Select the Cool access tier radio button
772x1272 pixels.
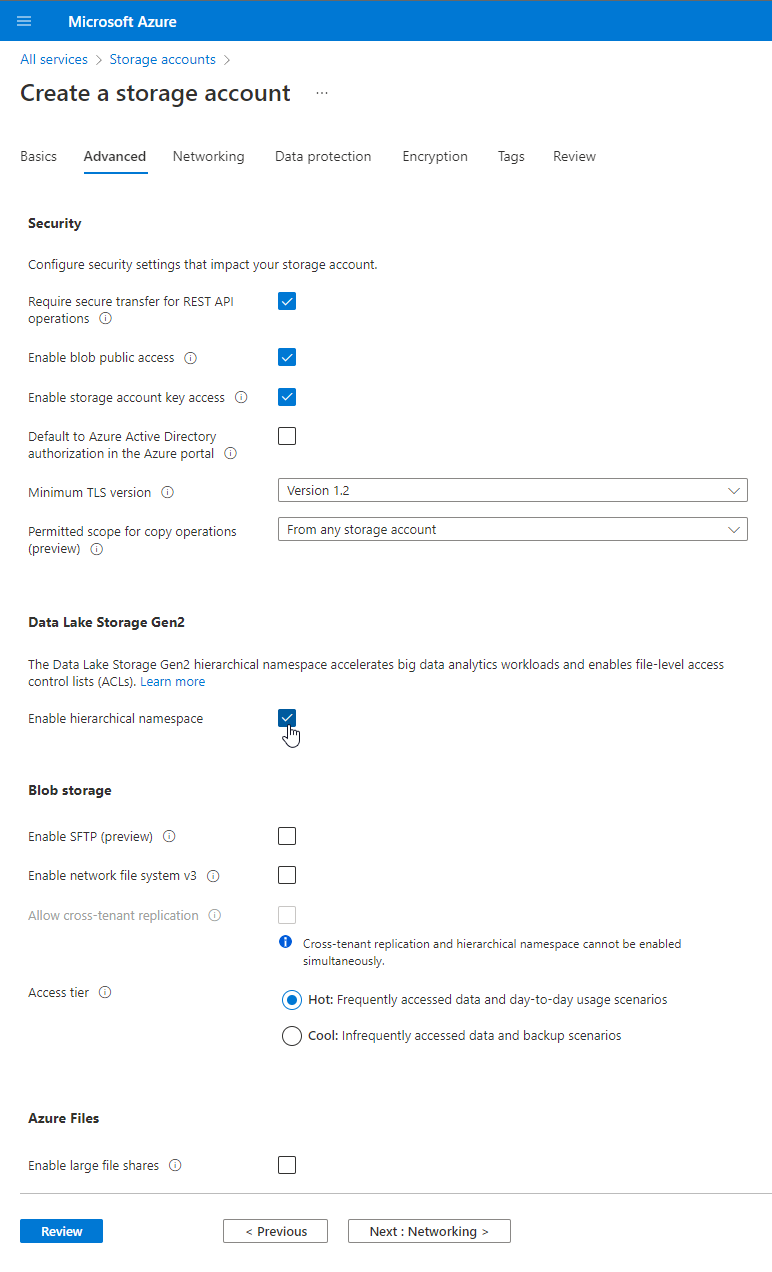(x=292, y=1036)
